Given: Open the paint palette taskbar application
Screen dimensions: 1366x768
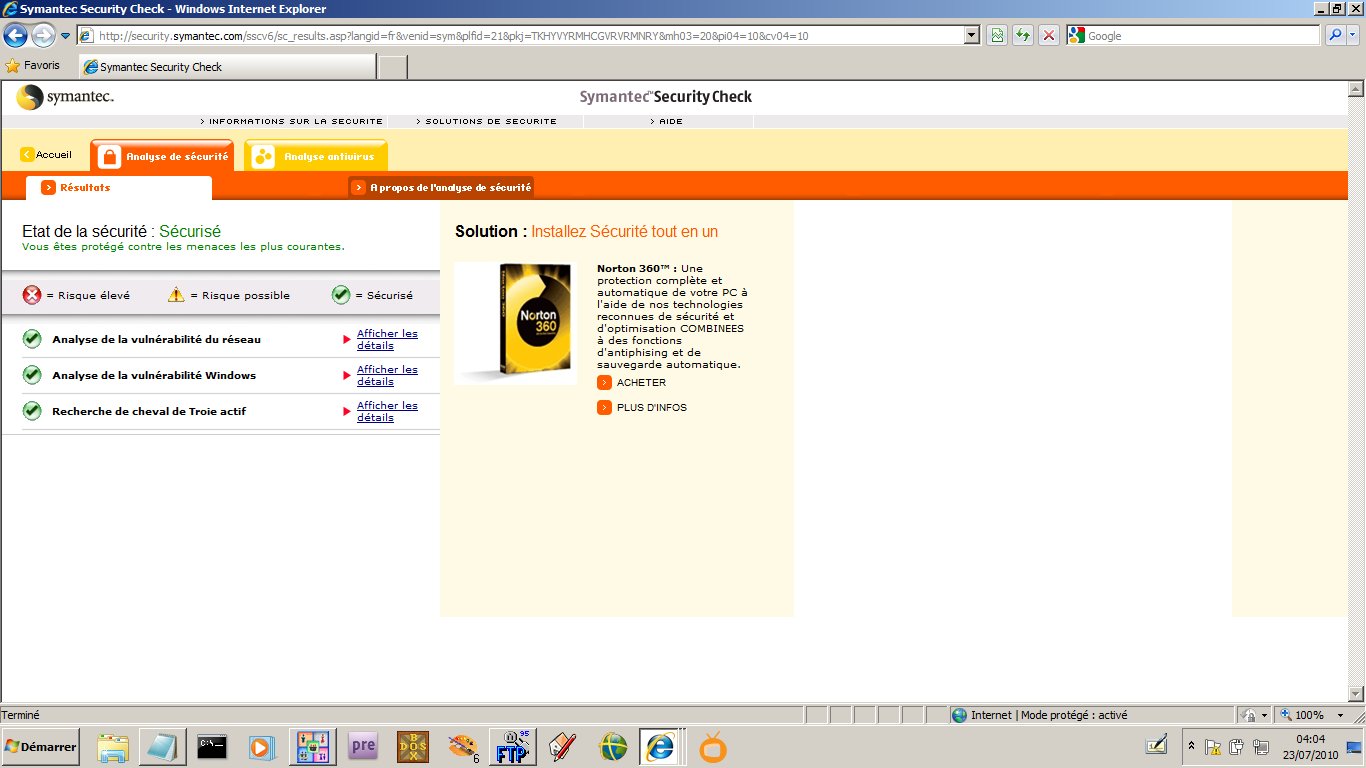Looking at the screenshot, I should (x=462, y=747).
